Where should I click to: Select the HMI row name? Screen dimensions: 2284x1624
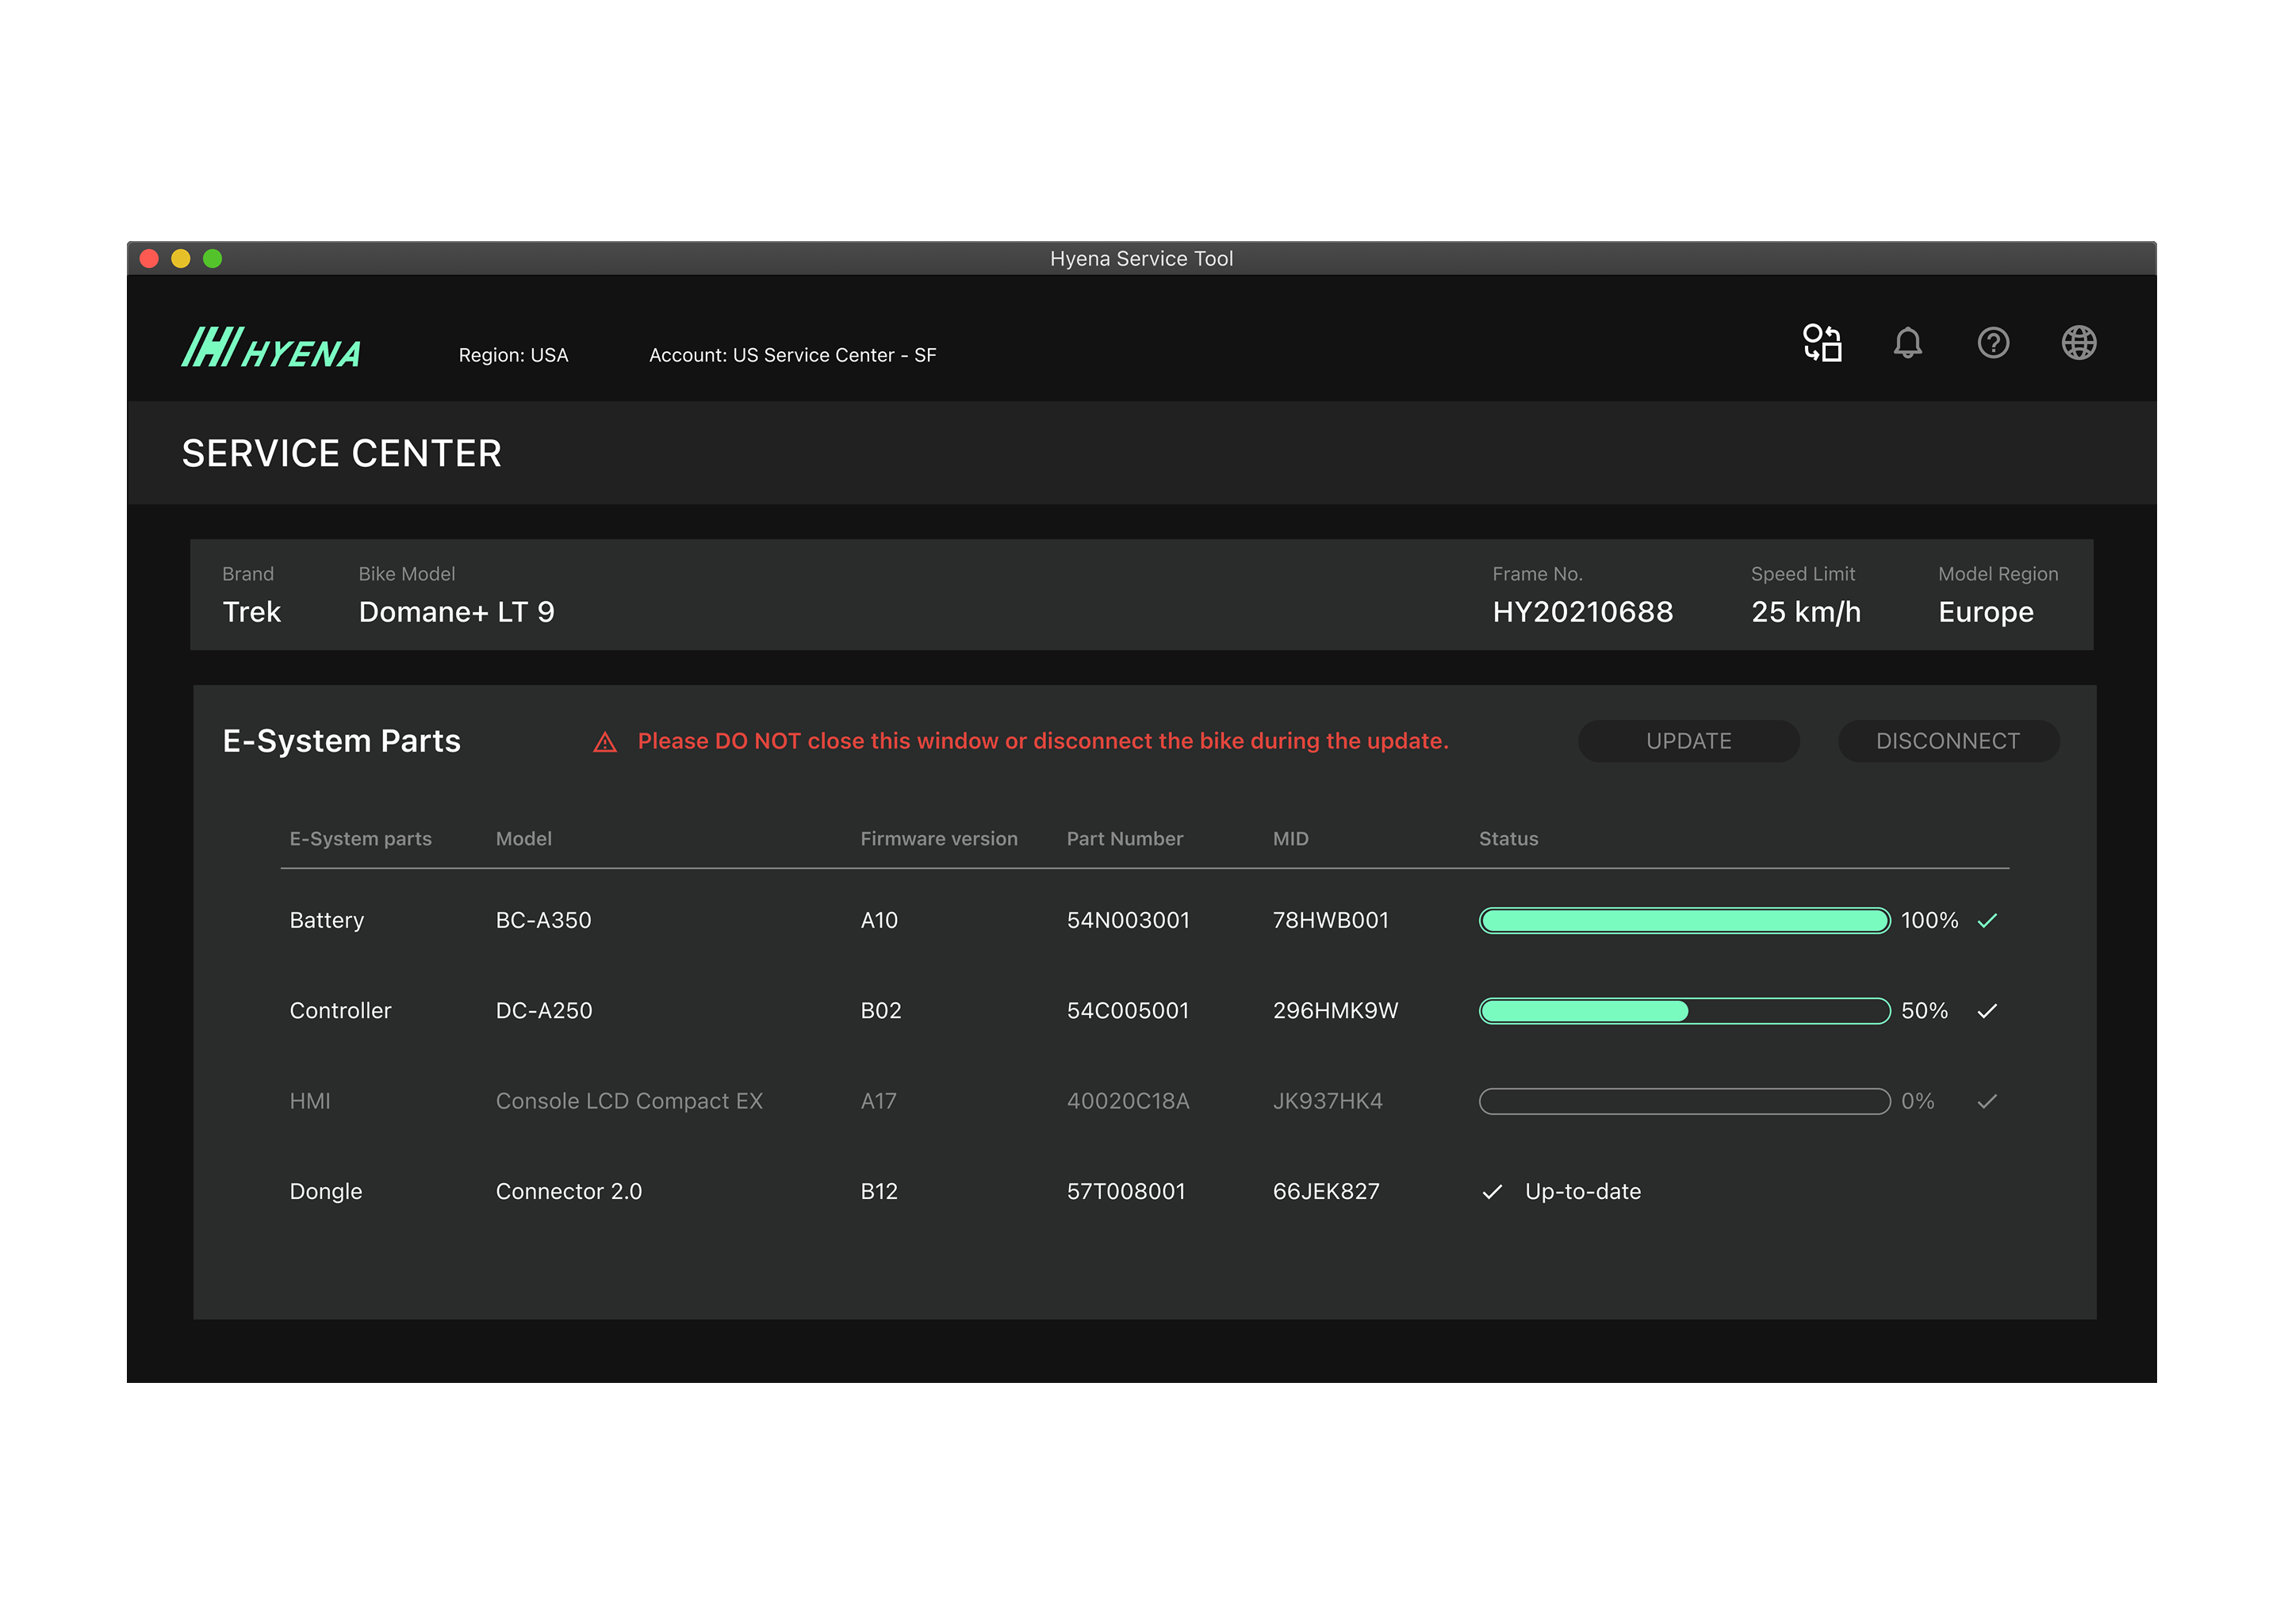click(310, 1101)
